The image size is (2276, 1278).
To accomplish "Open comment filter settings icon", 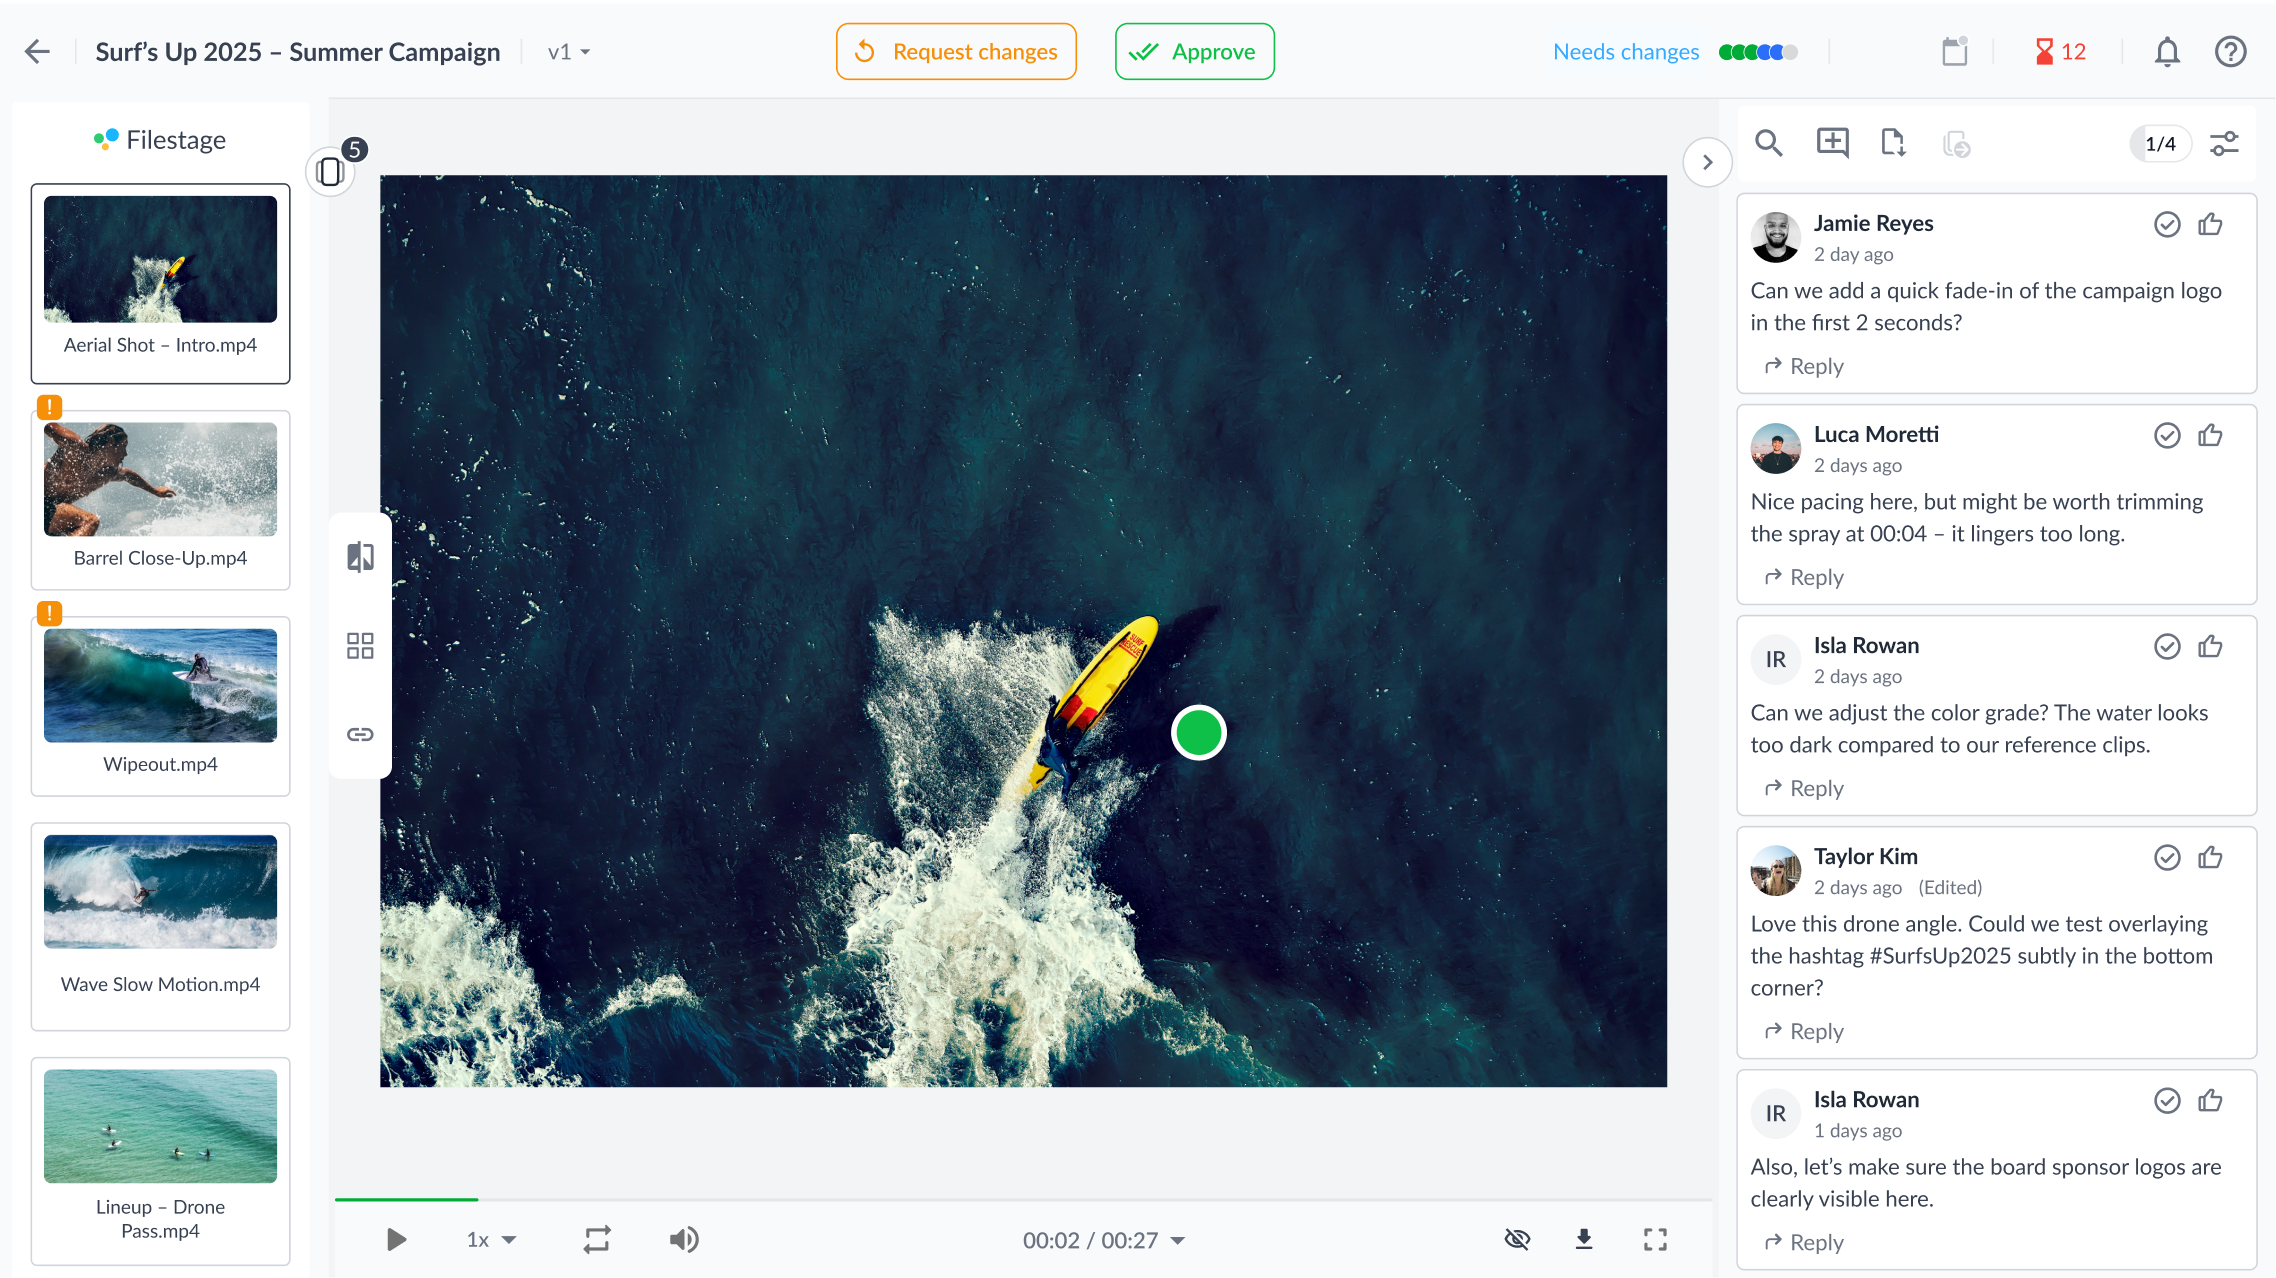I will click(x=2224, y=143).
